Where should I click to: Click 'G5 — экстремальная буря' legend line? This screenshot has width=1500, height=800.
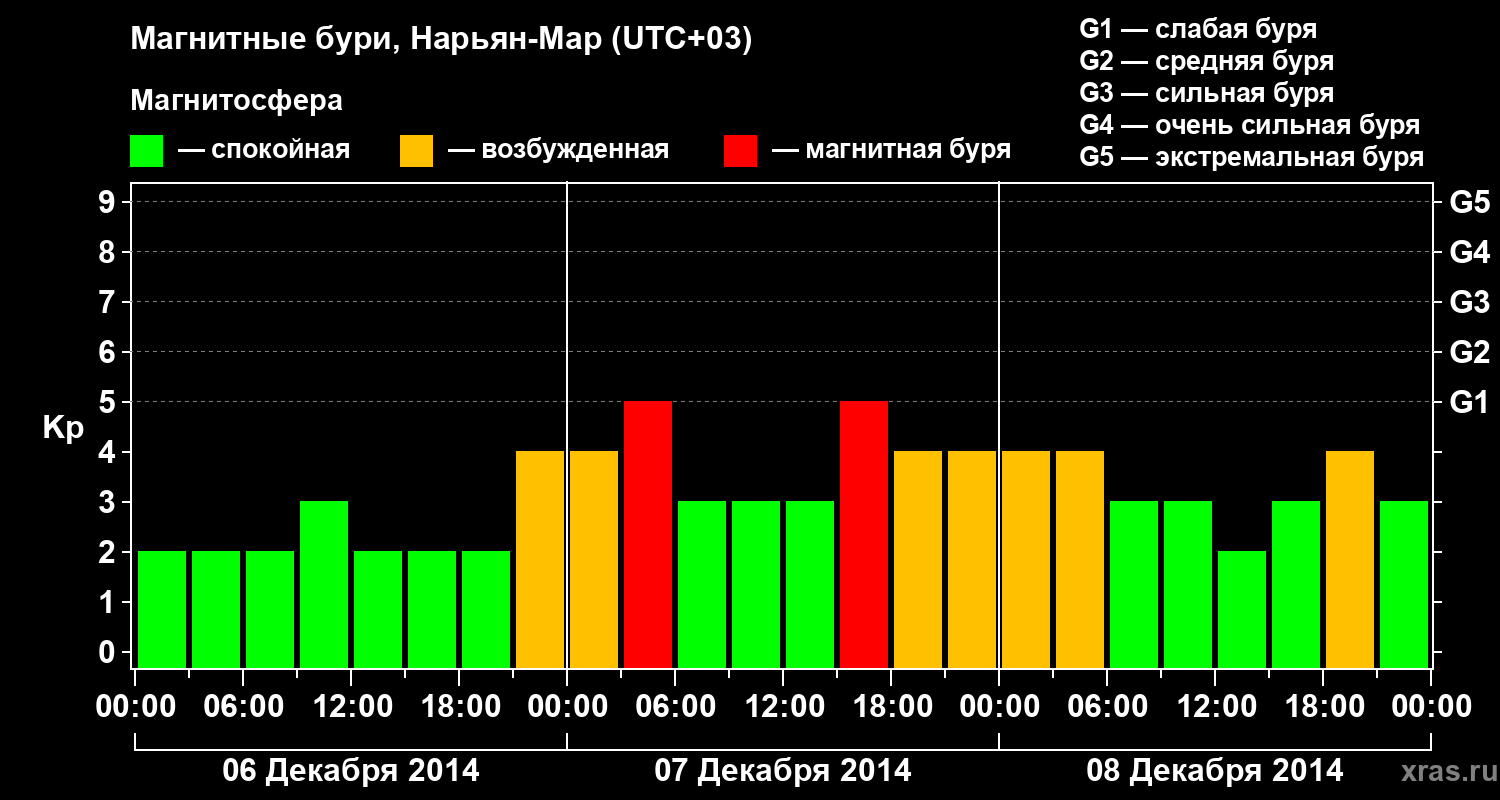[x=1252, y=157]
